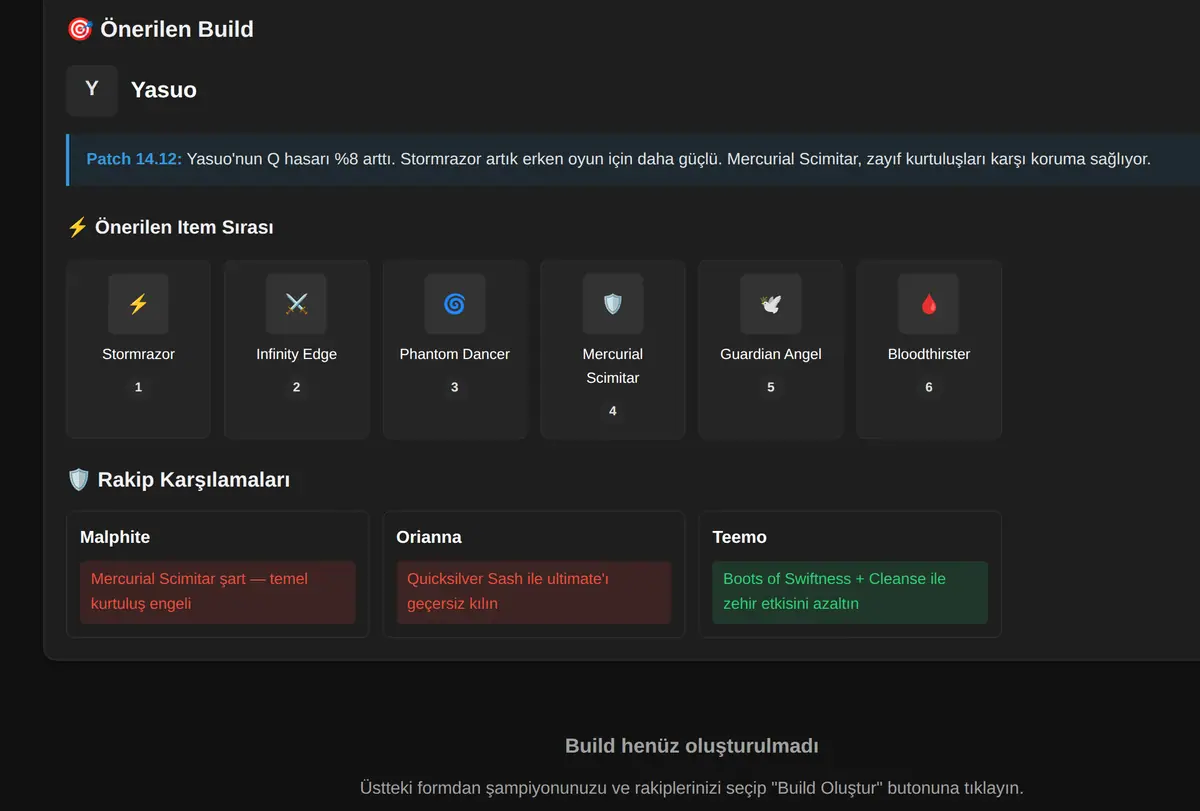1200x811 pixels.
Task: Select the Infinity Edge item name
Action: [296, 354]
